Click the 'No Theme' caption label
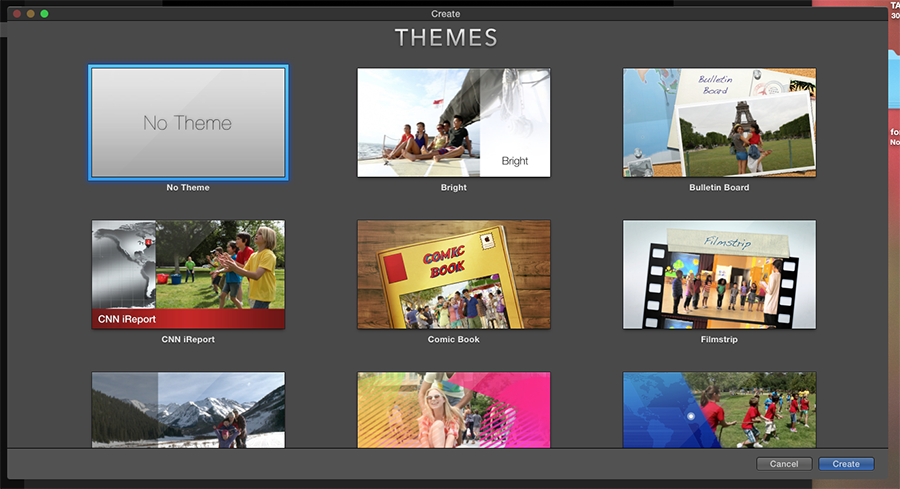This screenshot has width=900, height=489. 188,187
